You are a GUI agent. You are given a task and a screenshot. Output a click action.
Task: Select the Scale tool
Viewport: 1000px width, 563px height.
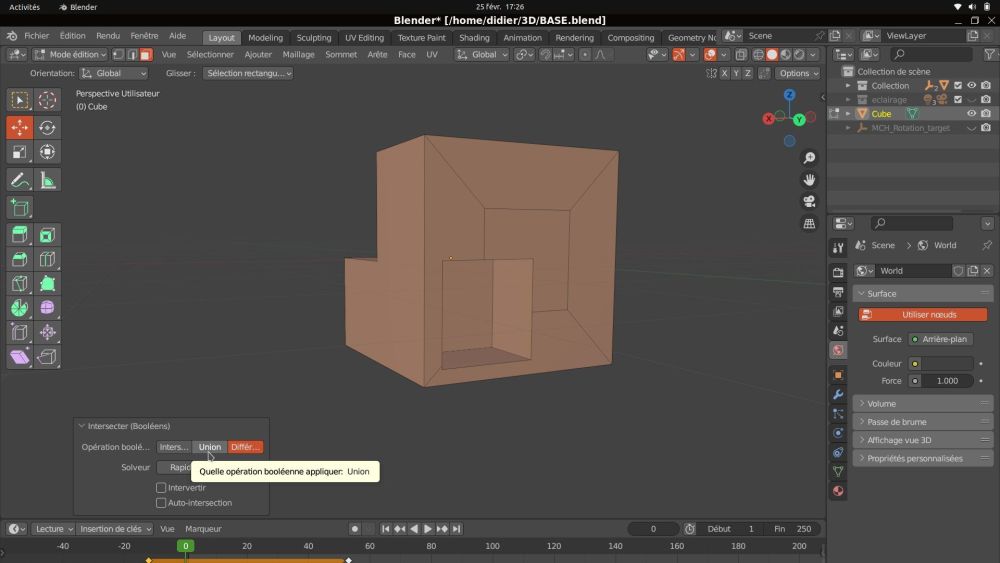(x=20, y=152)
